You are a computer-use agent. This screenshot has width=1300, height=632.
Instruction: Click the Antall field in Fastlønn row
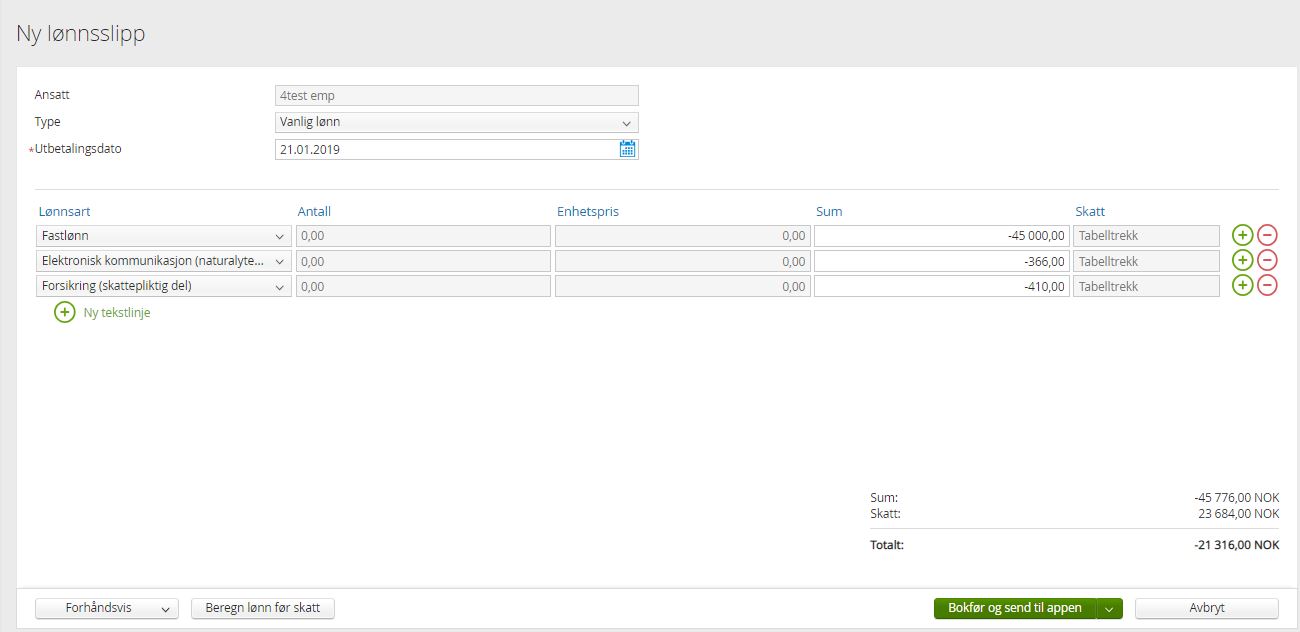point(423,236)
